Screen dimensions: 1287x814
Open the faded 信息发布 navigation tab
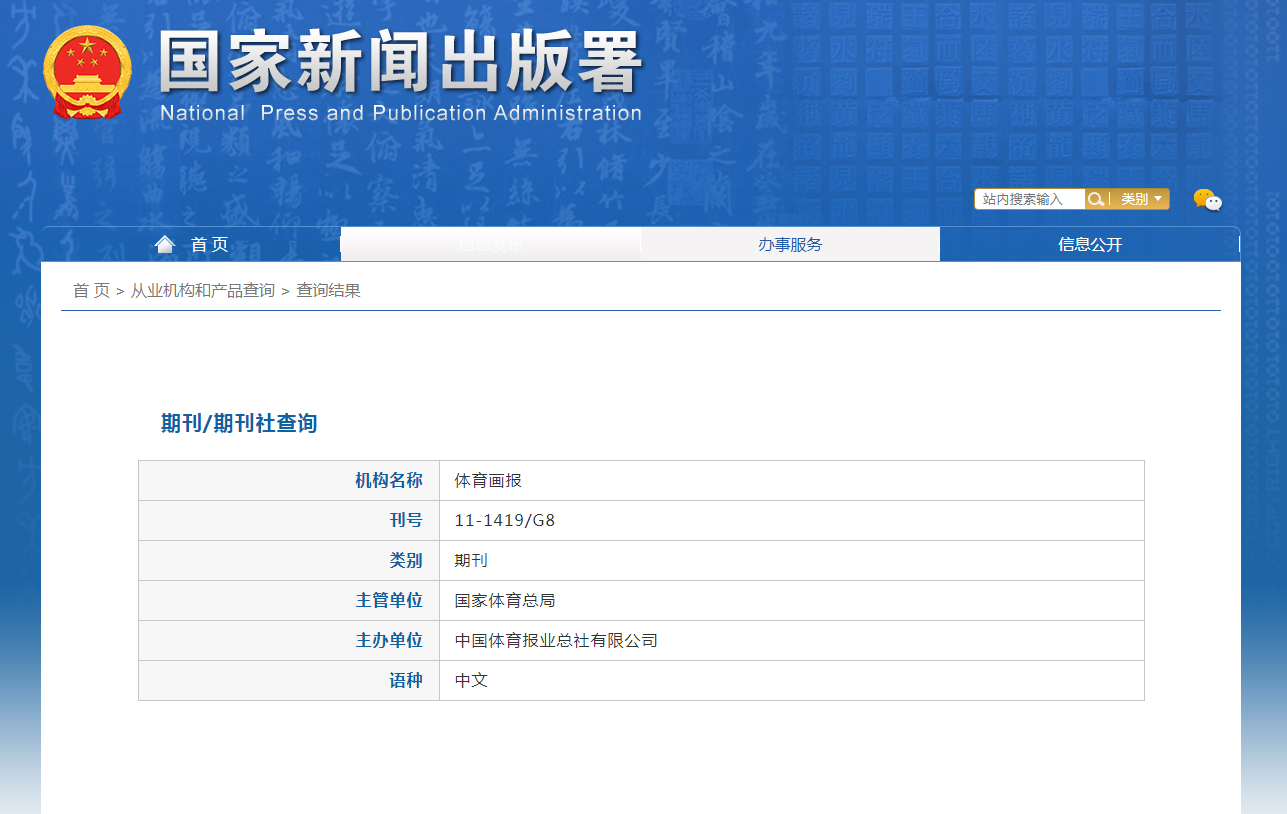pyautogui.click(x=490, y=244)
